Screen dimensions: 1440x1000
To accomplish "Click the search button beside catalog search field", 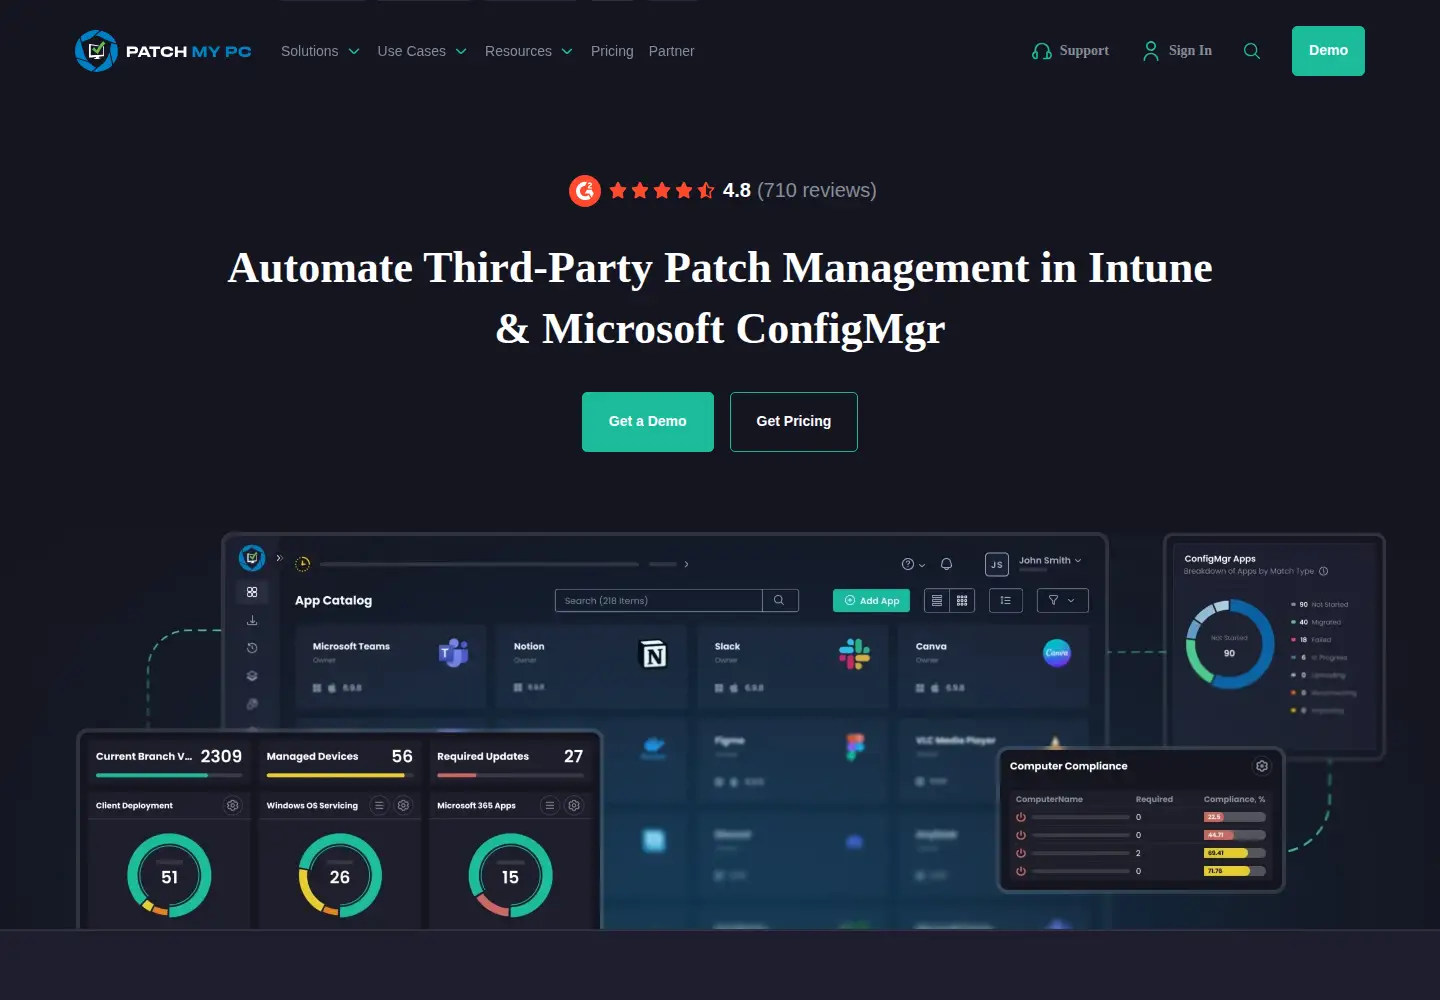I will pyautogui.click(x=780, y=600).
